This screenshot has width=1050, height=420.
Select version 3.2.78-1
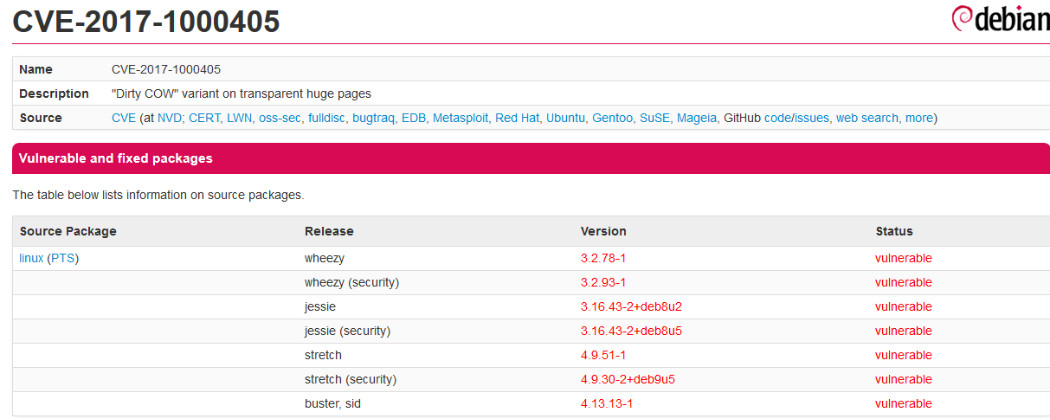click(603, 259)
